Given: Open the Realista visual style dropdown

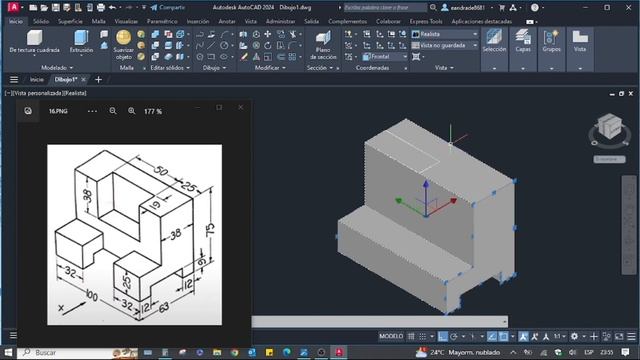Looking at the screenshot, I should 444,34.
